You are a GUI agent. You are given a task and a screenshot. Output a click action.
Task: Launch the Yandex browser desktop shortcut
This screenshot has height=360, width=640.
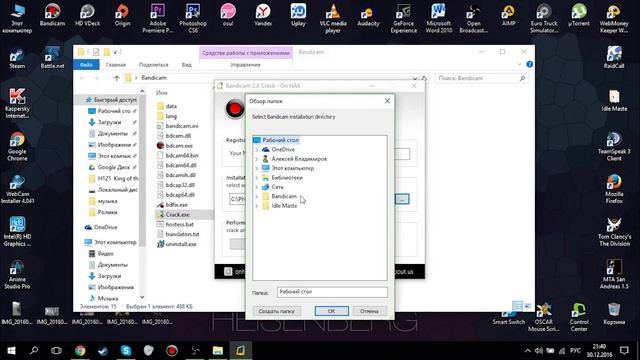263,15
